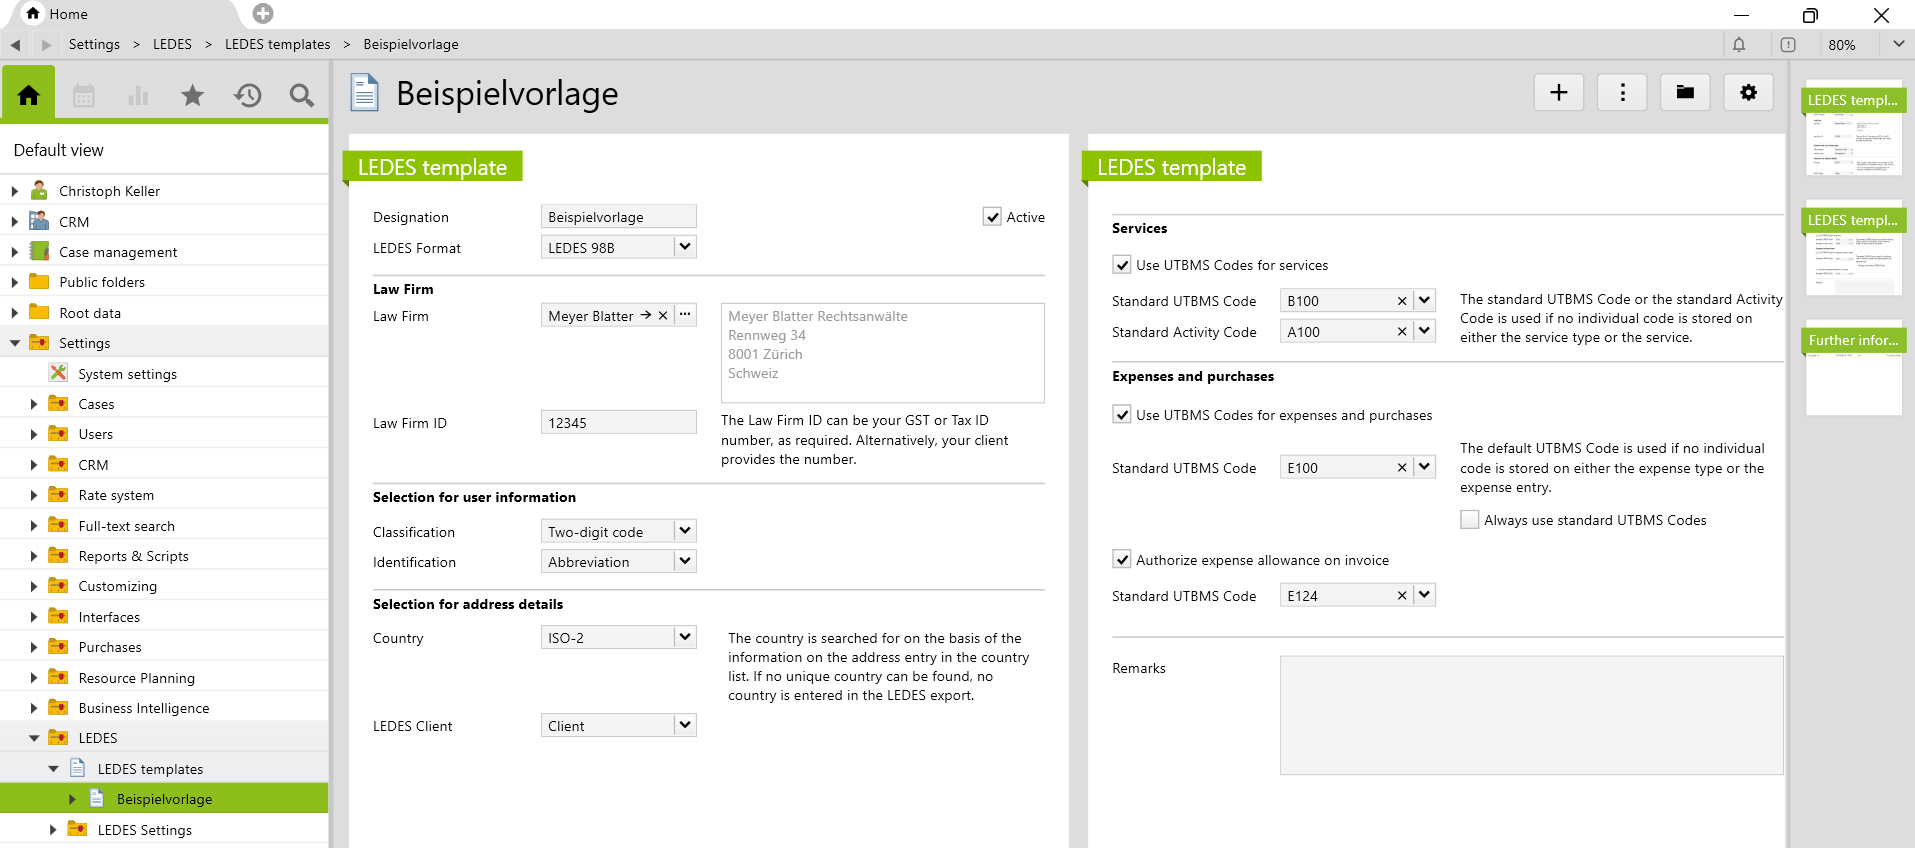Click LEDES templates in the breadcrumb
The width and height of the screenshot is (1915, 848).
(x=277, y=45)
